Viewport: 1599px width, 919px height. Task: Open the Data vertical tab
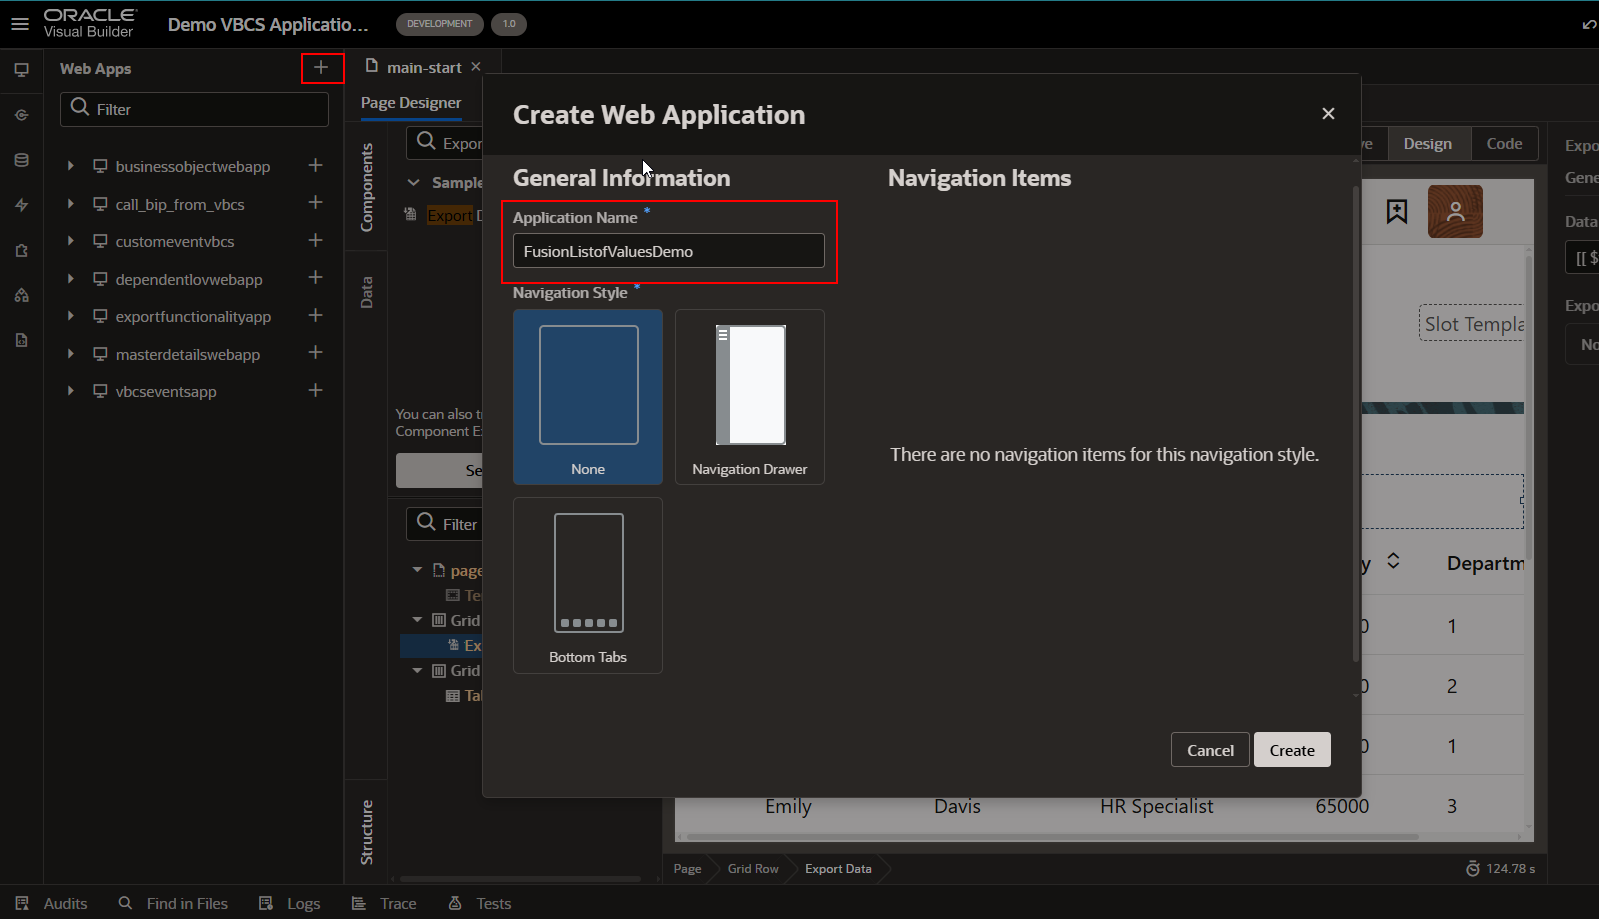coord(366,292)
